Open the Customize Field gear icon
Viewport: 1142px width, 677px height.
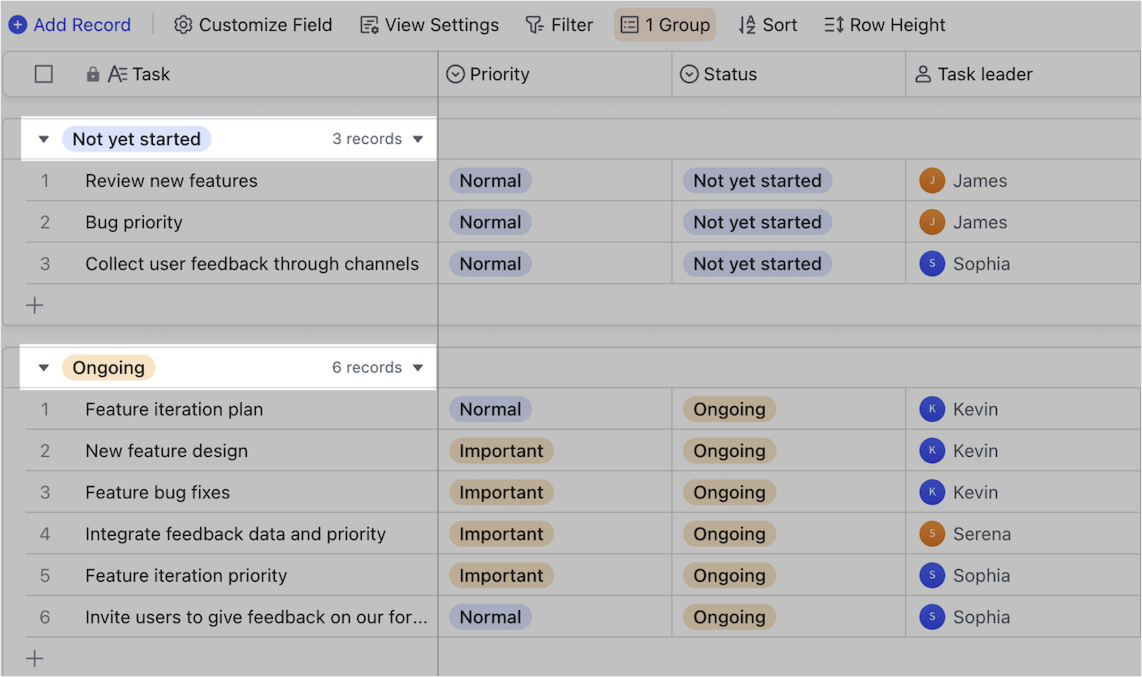tap(183, 25)
